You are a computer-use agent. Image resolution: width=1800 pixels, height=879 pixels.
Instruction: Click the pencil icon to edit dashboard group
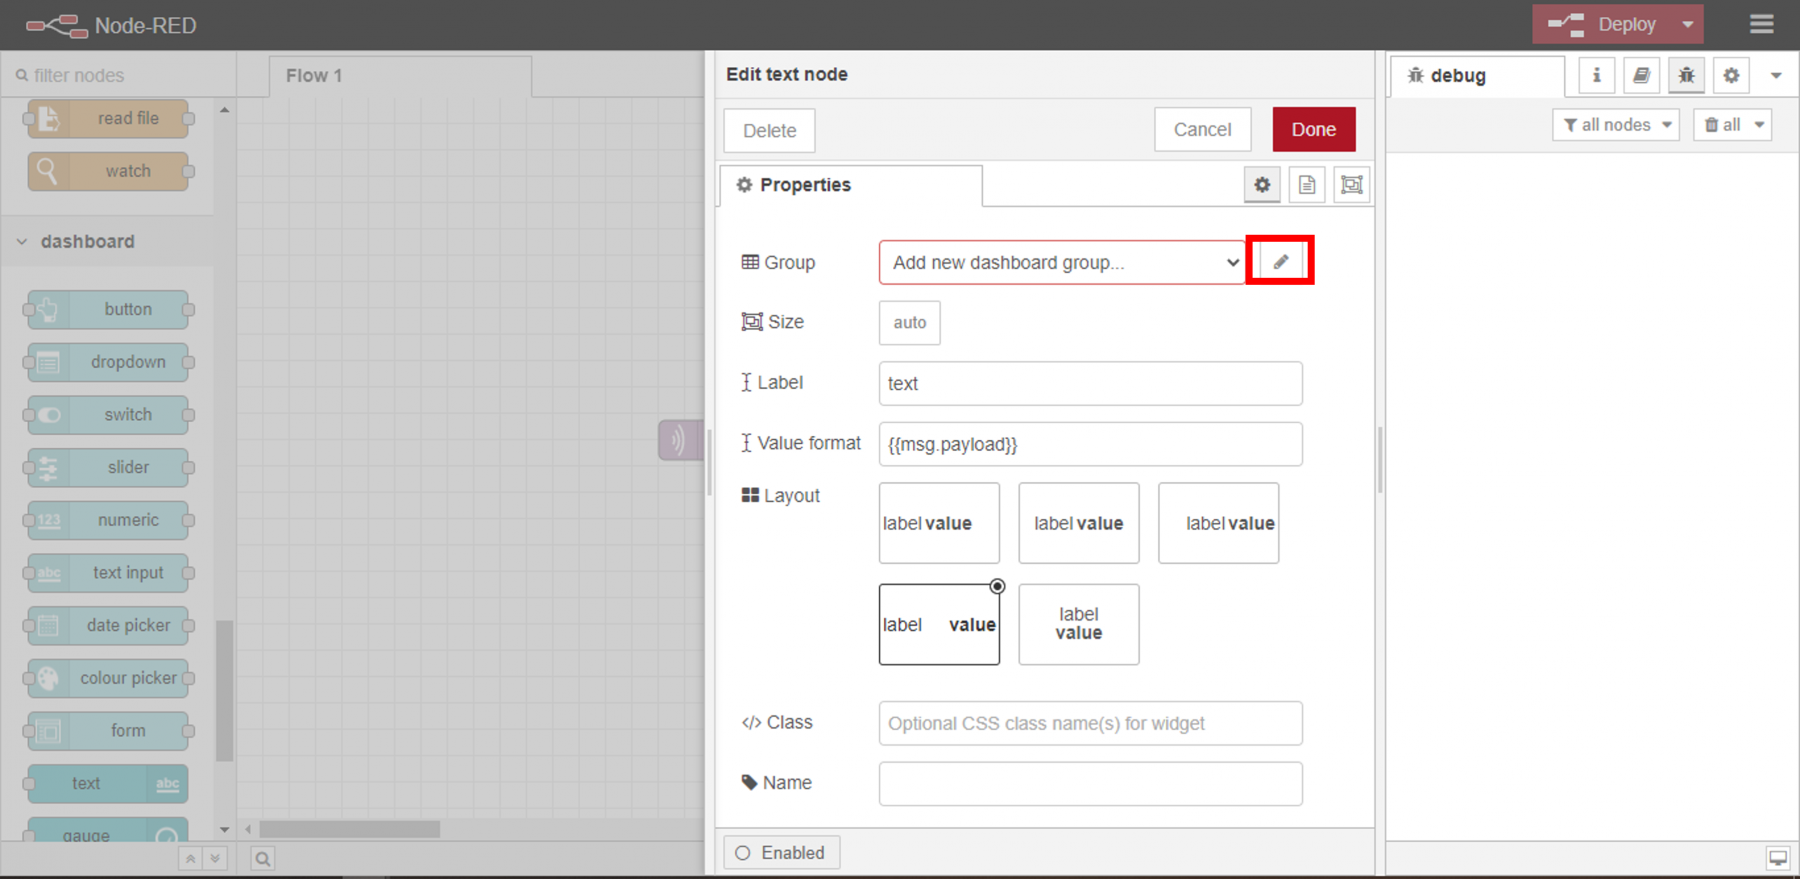1280,262
